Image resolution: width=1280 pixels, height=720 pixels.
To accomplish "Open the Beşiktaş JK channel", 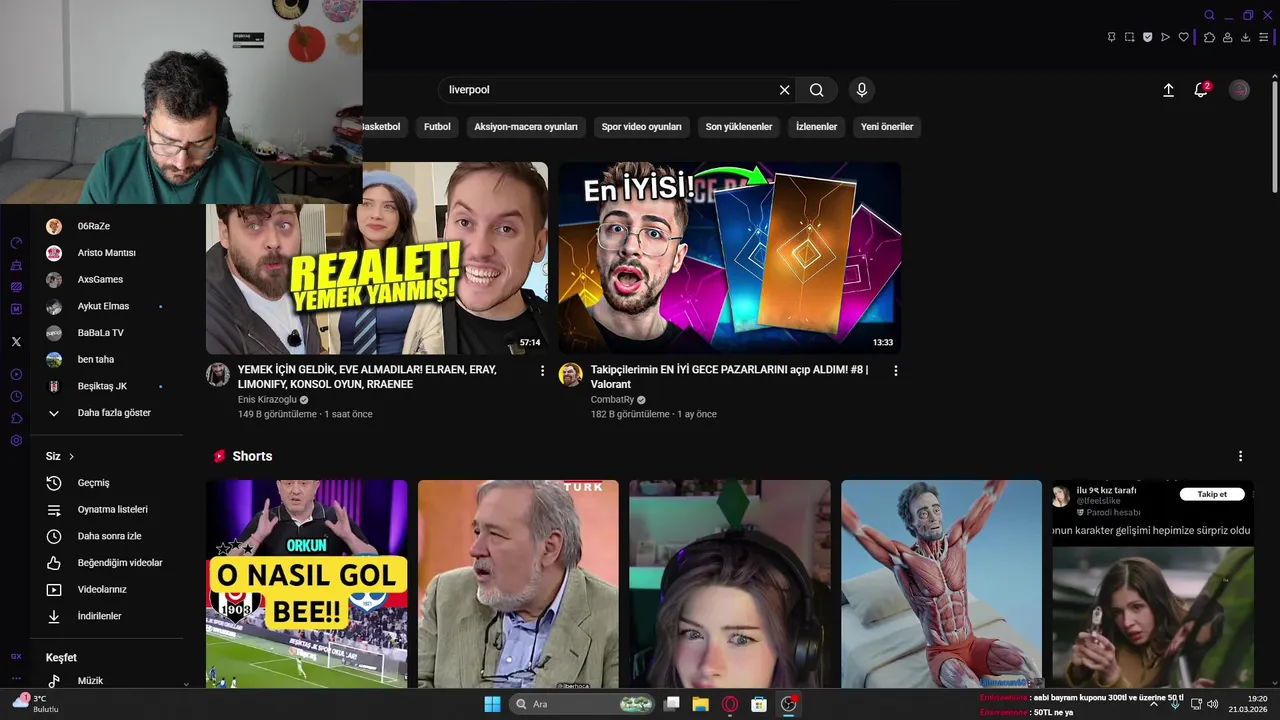I will tap(107, 386).
